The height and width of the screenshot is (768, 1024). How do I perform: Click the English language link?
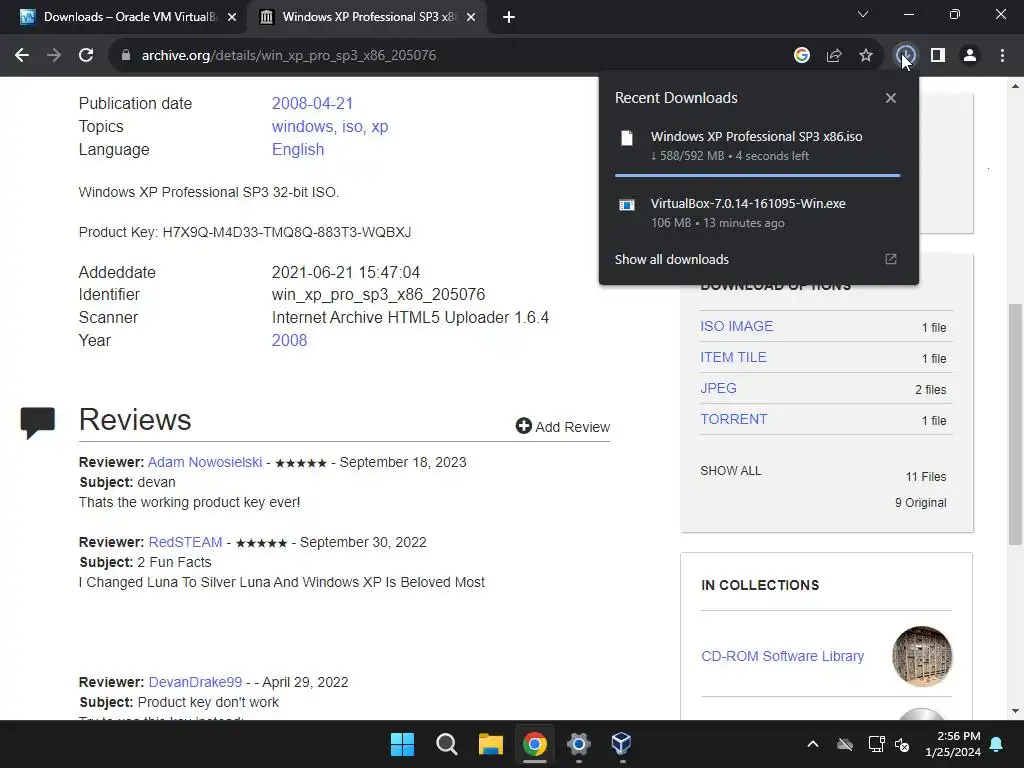point(298,150)
